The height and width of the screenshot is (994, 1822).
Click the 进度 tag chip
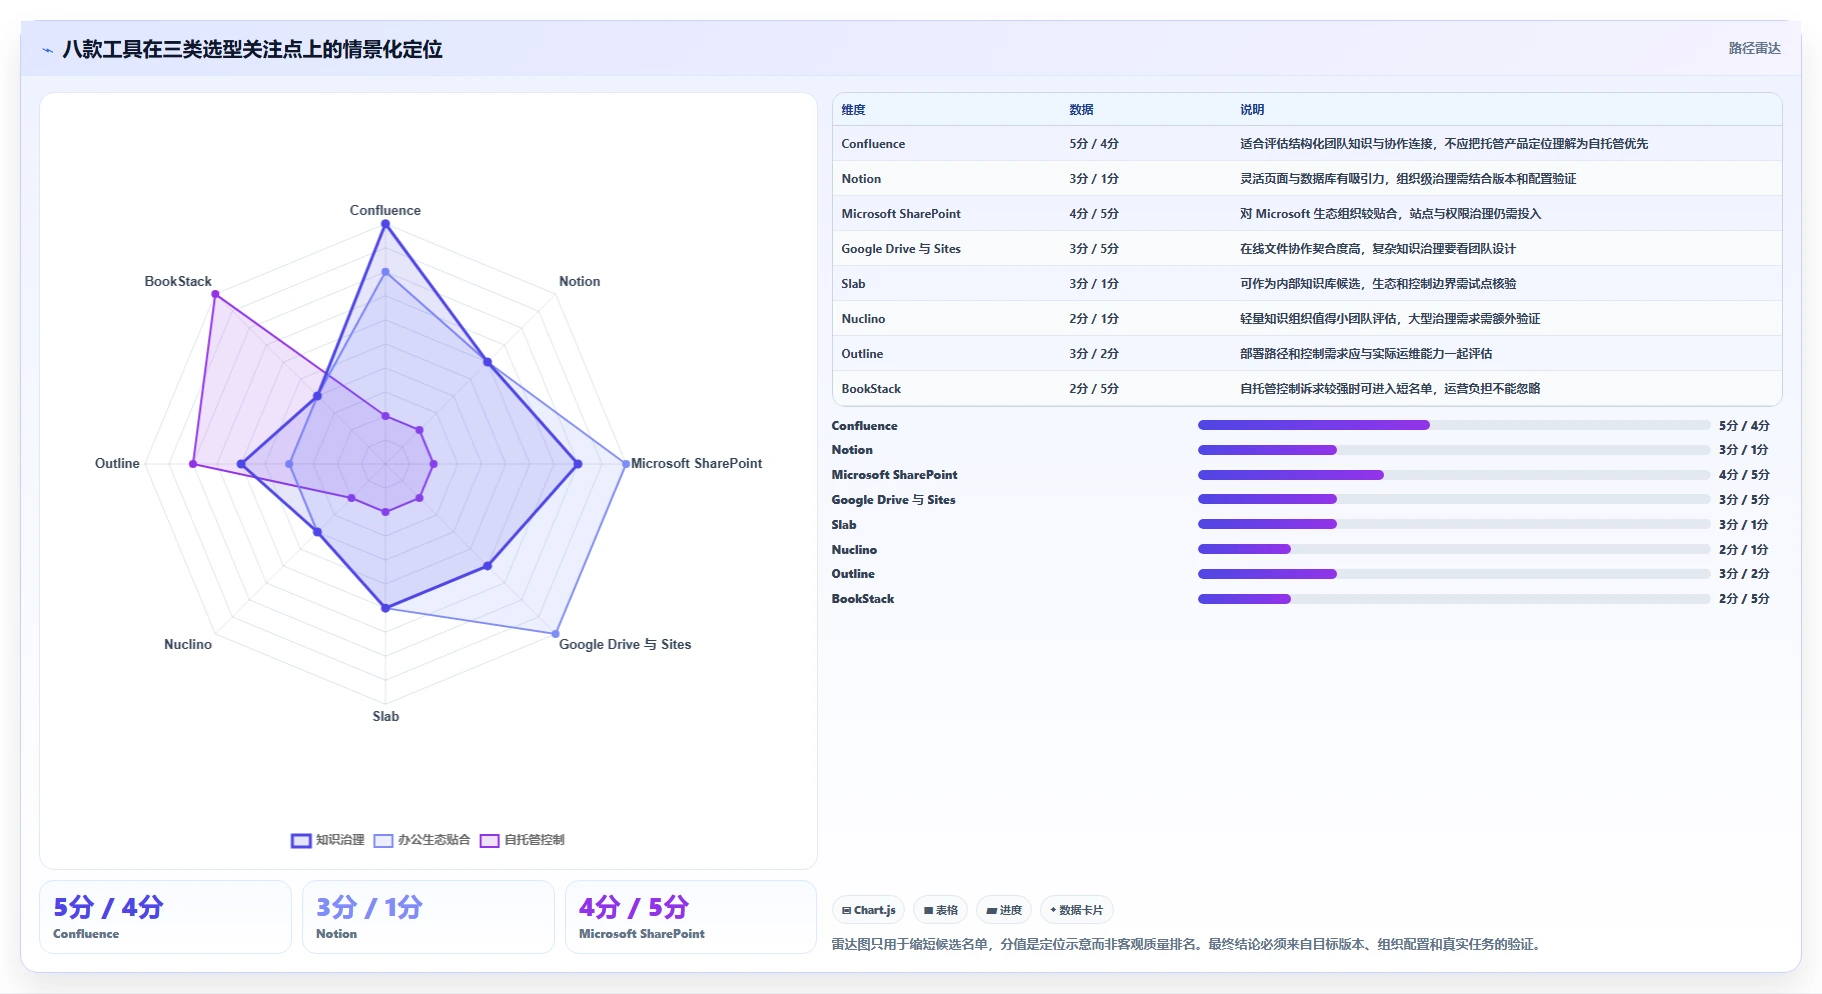click(1004, 910)
